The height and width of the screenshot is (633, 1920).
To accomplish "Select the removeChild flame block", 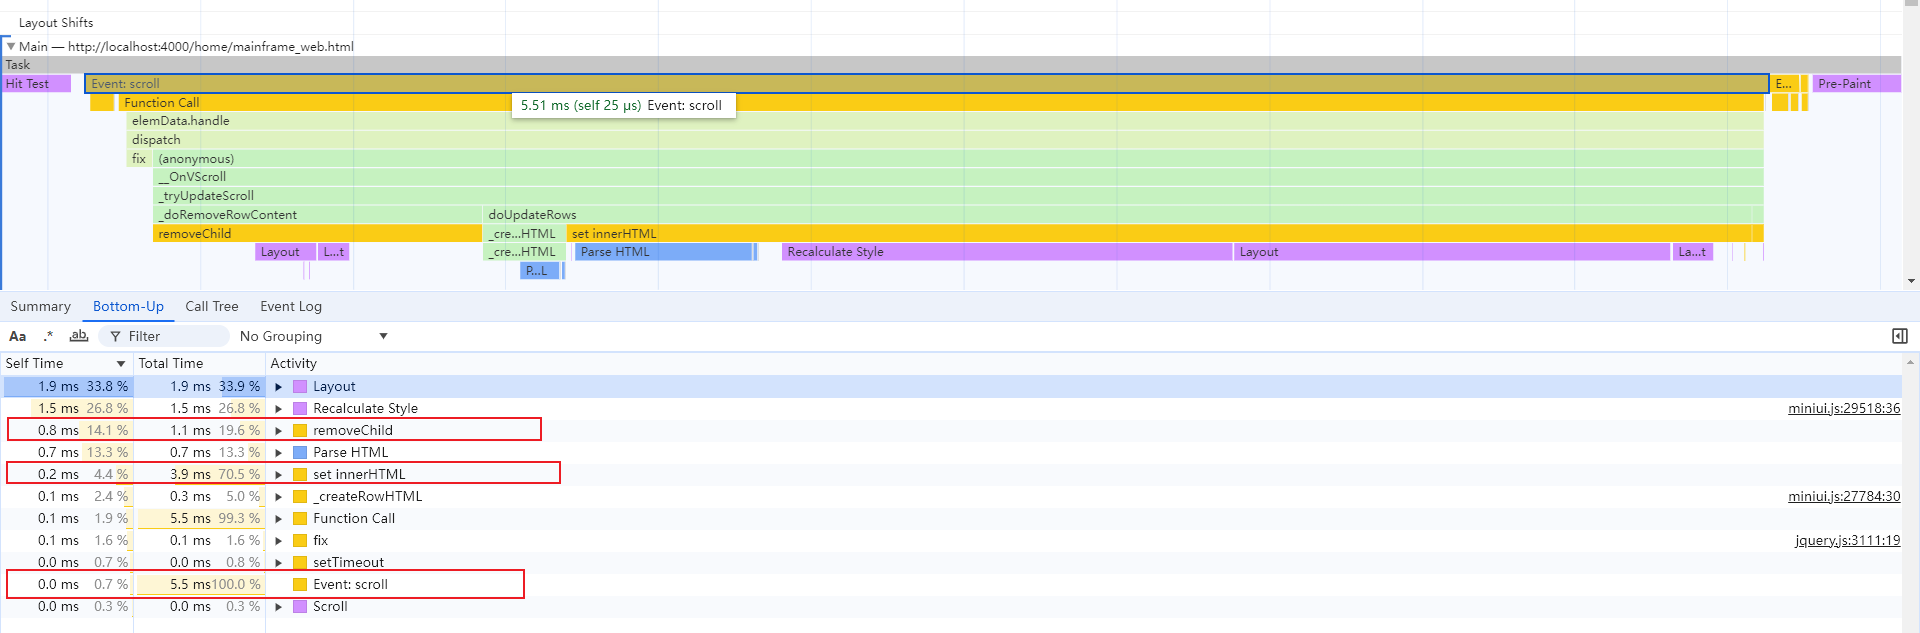I will [x=317, y=233].
